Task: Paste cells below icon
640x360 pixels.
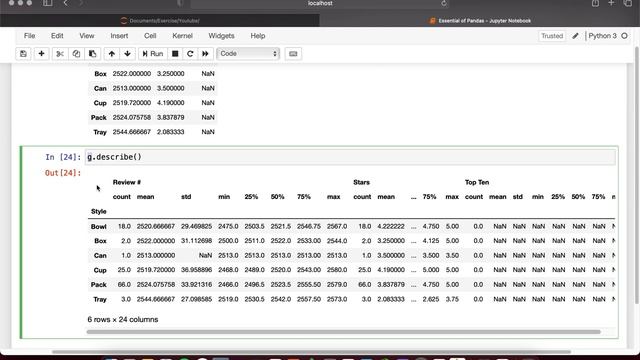Action: point(93,54)
